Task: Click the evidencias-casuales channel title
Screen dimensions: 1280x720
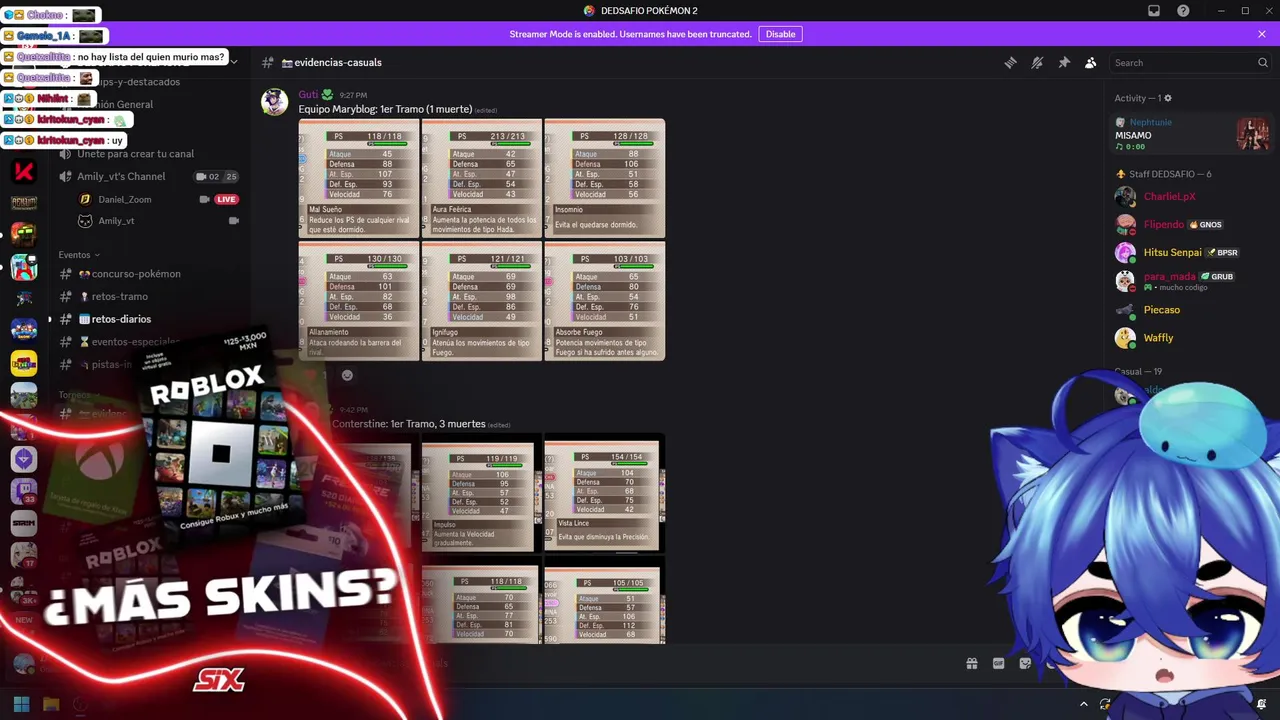Action: coord(337,62)
